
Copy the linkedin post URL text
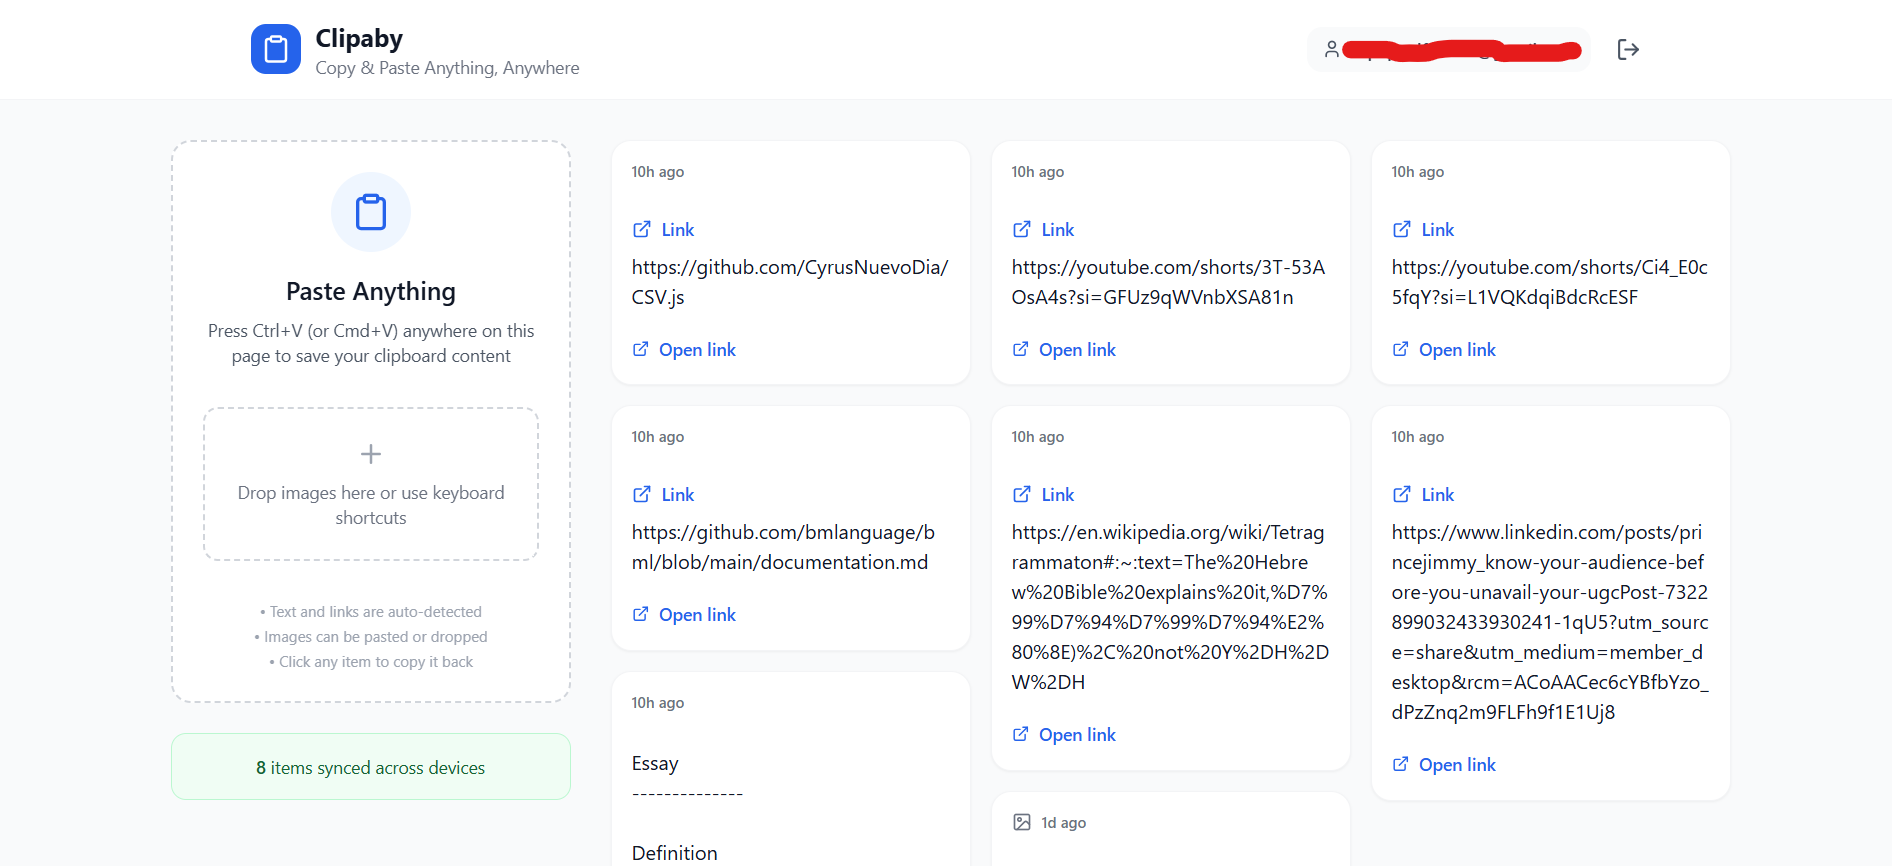[1550, 622]
